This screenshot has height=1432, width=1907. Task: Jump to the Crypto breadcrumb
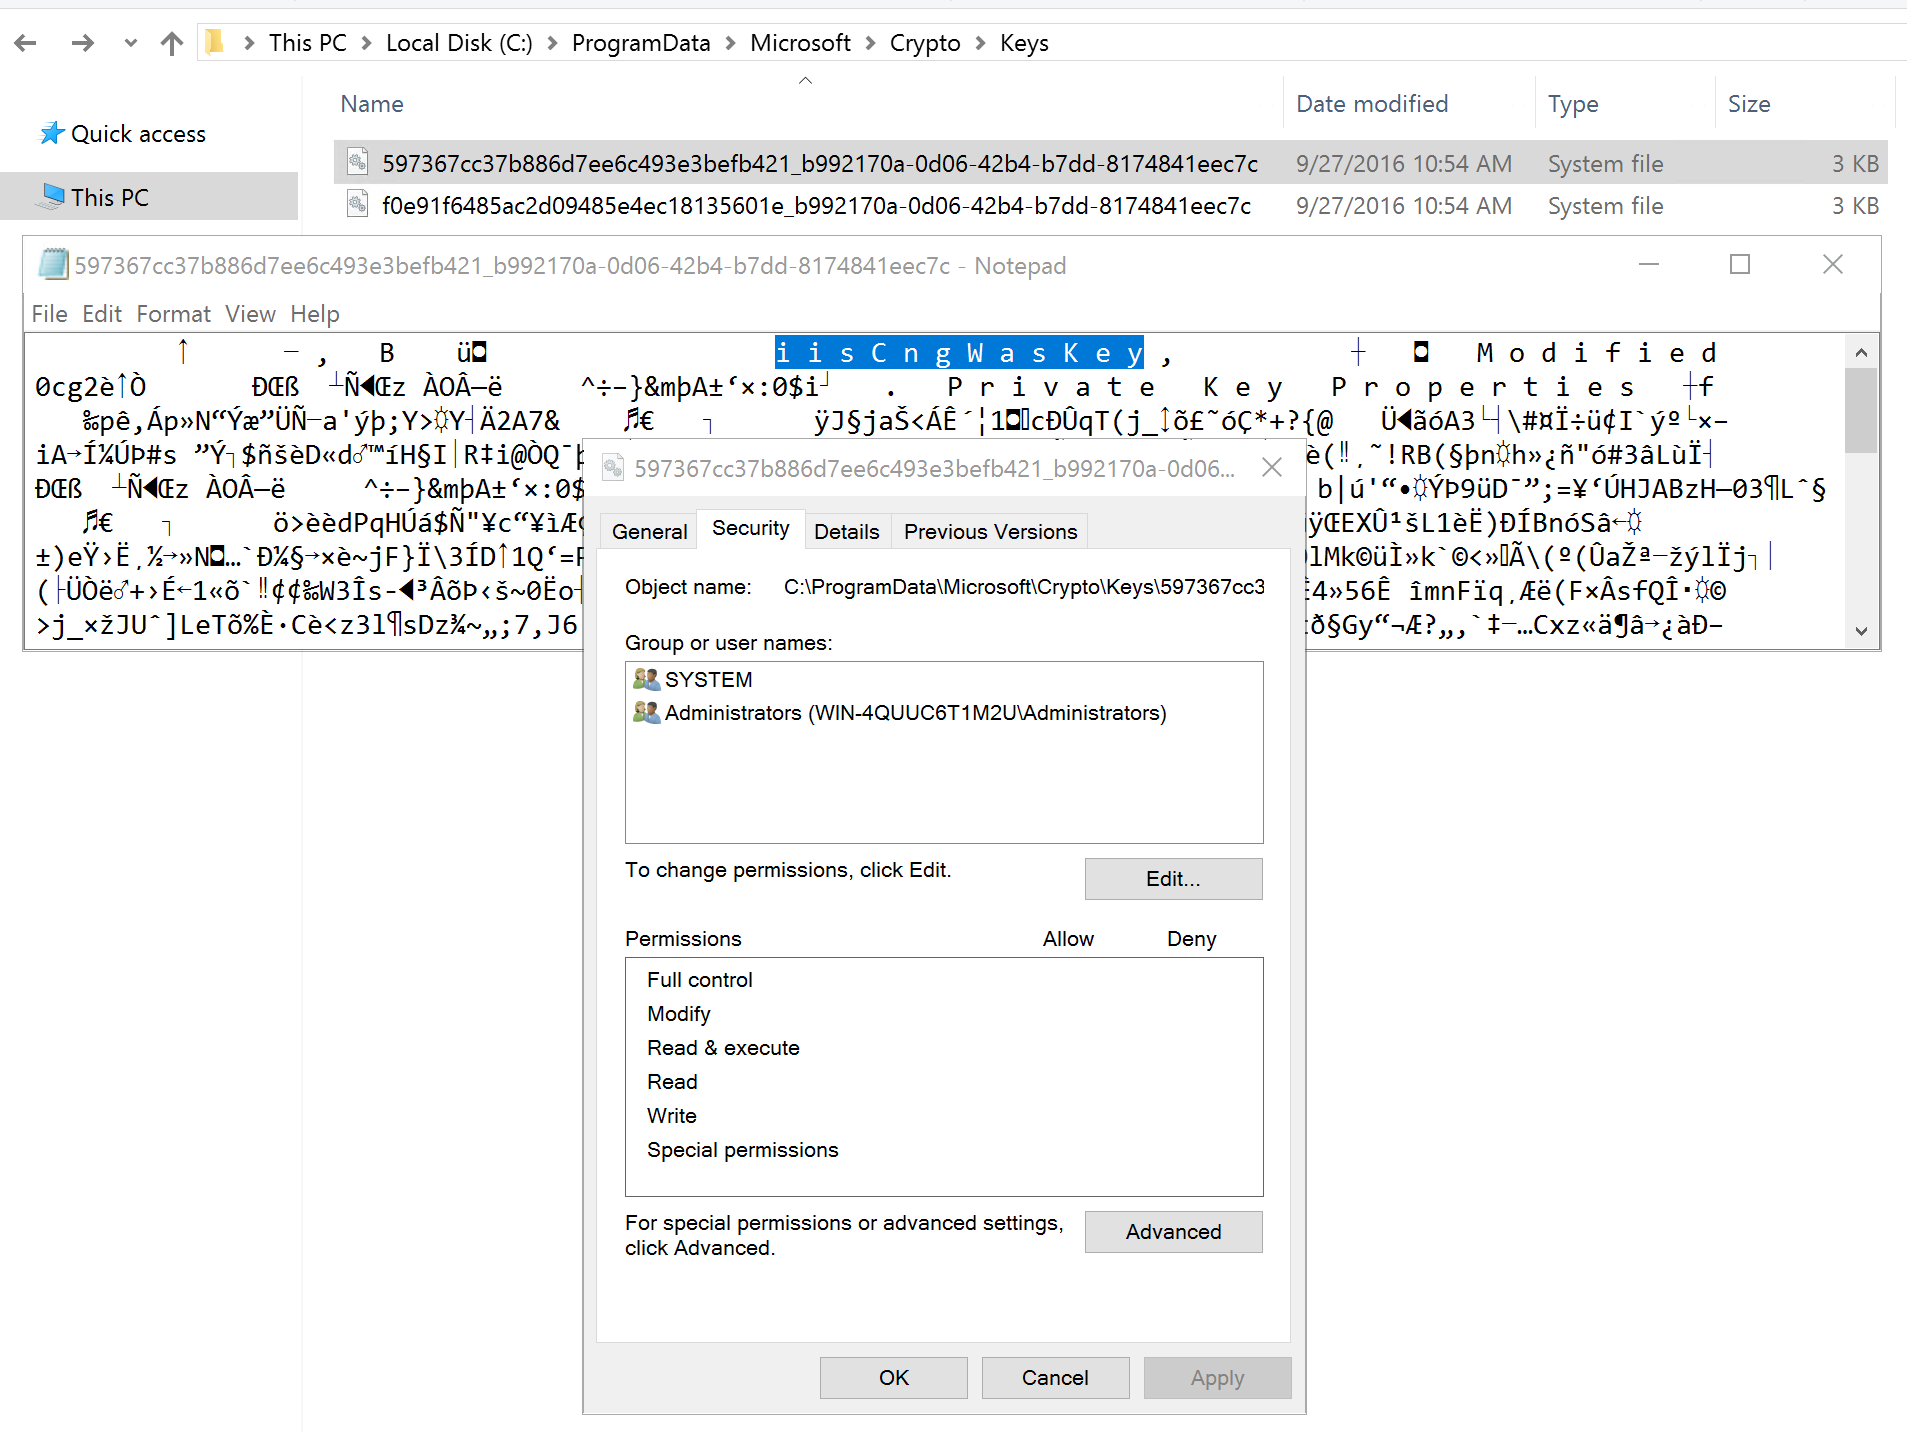[925, 43]
